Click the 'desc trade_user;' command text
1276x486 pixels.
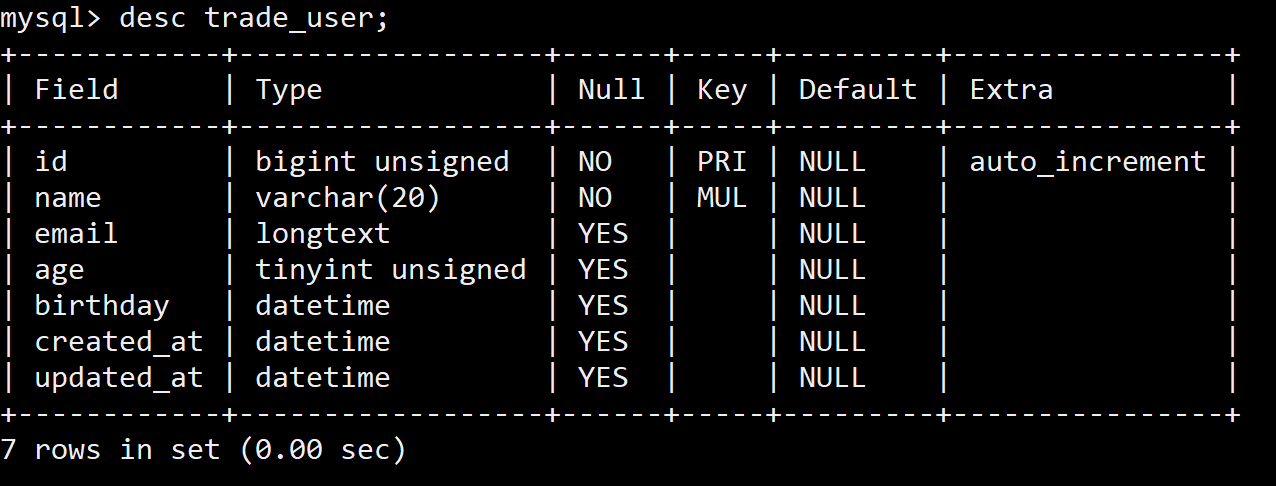point(253,18)
